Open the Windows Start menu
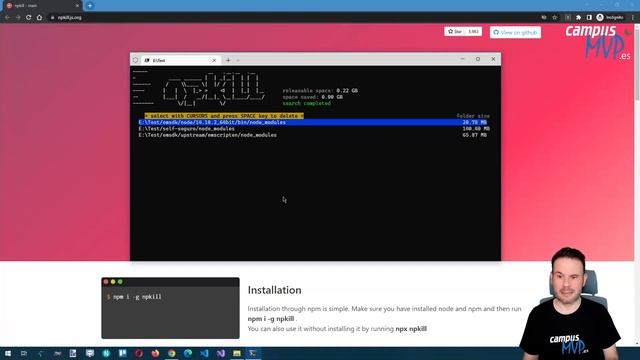640x360 pixels. (7, 353)
